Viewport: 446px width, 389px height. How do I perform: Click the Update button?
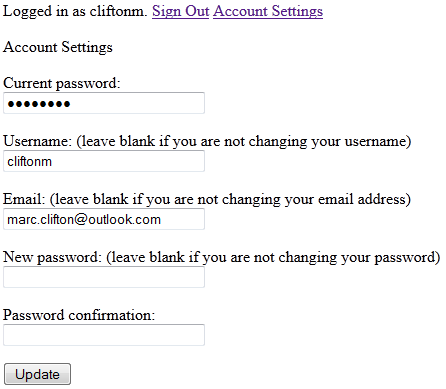coord(37,374)
